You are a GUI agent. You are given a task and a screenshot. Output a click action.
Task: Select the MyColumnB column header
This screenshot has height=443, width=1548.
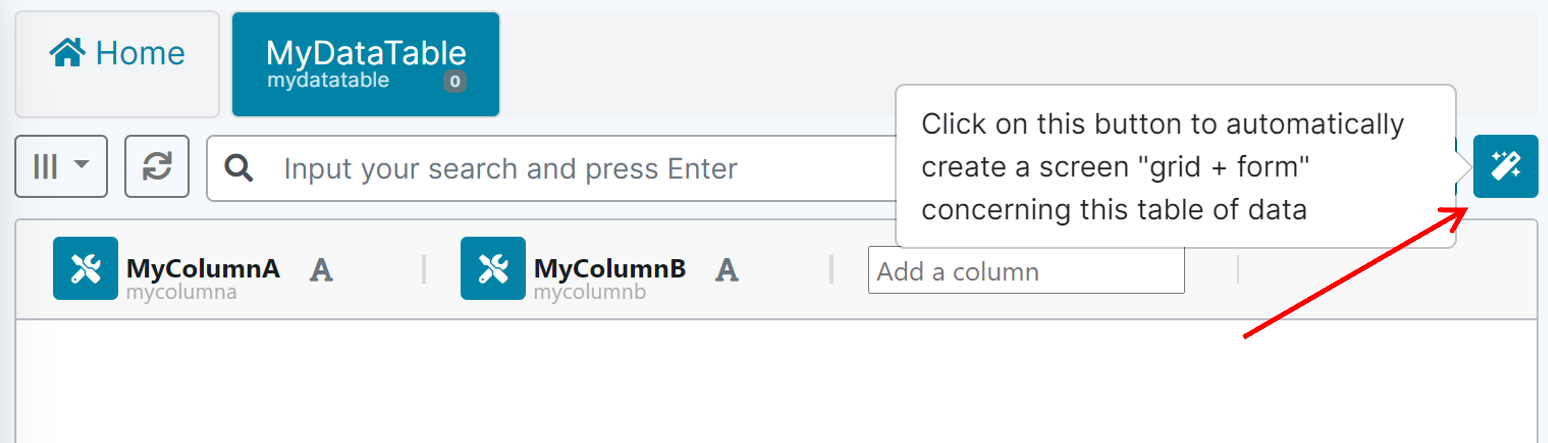610,268
